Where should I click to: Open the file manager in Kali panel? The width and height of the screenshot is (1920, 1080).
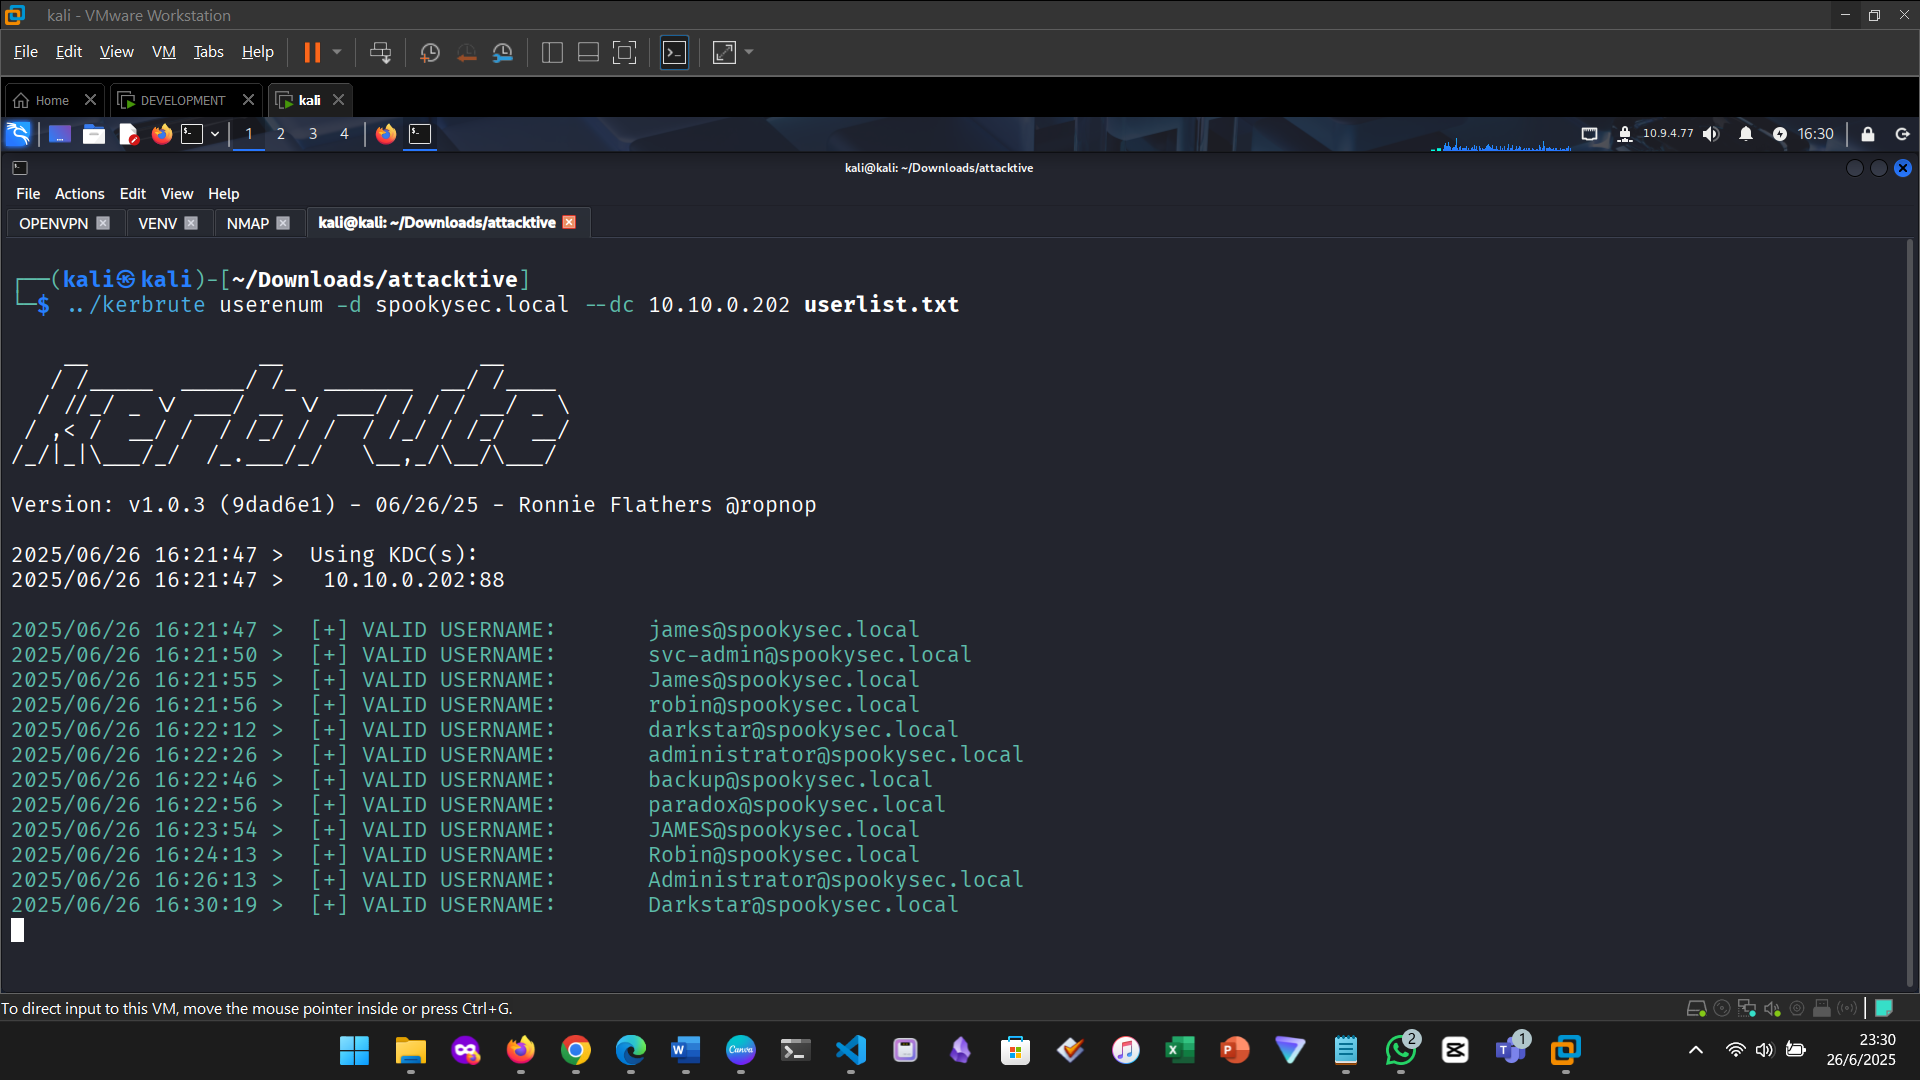pyautogui.click(x=94, y=134)
